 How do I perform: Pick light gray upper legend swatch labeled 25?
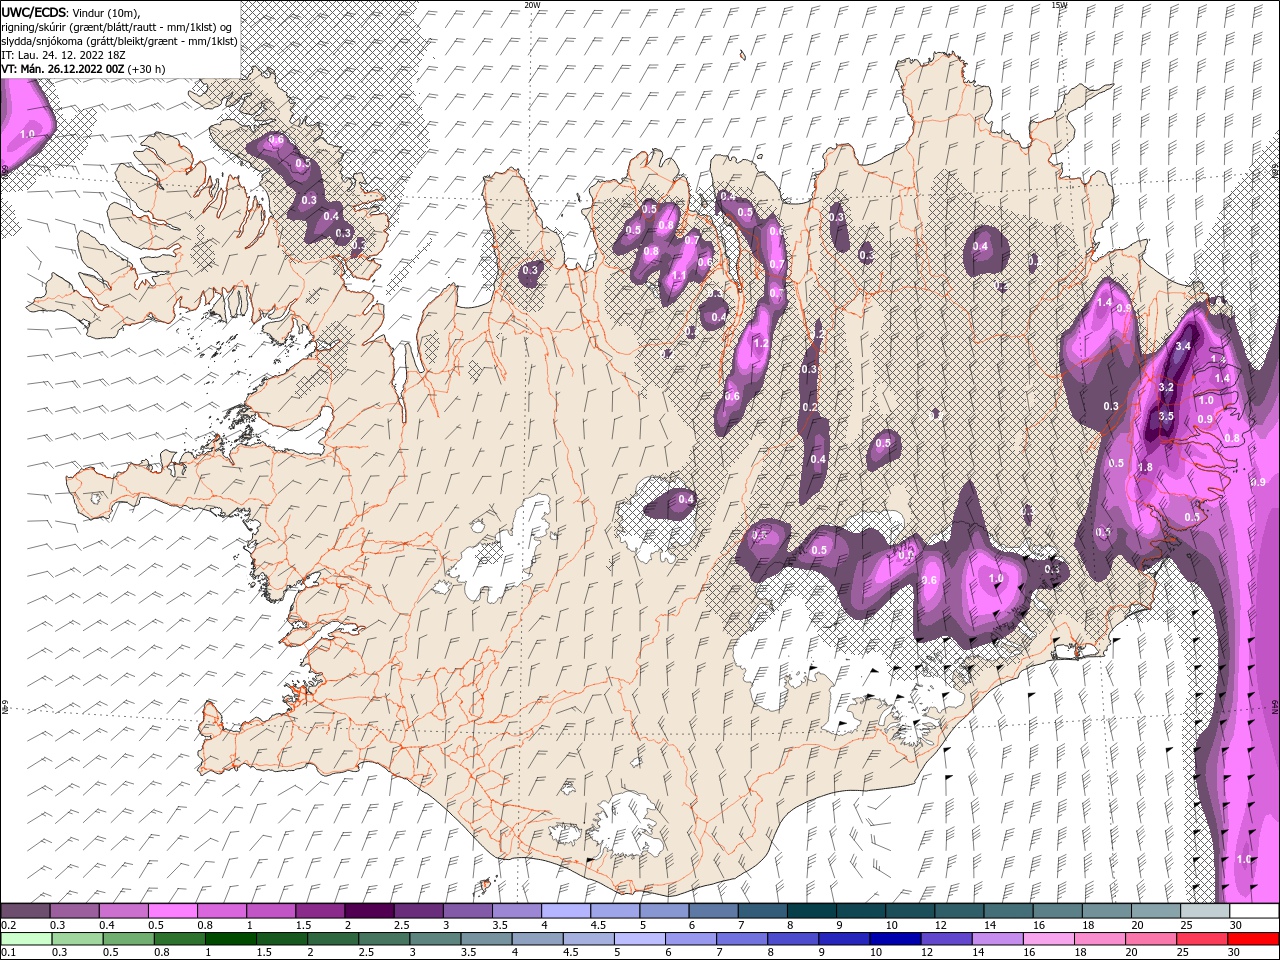[x=1205, y=911]
